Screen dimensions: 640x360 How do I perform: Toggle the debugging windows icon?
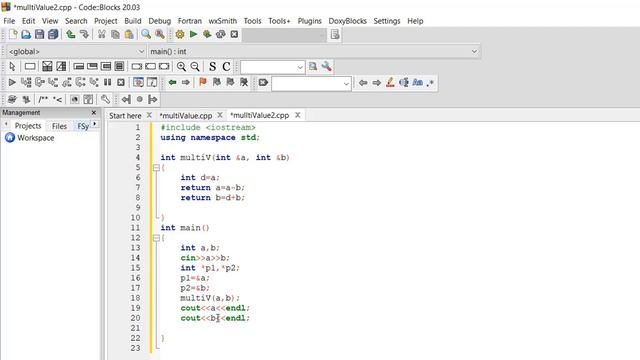click(138, 82)
